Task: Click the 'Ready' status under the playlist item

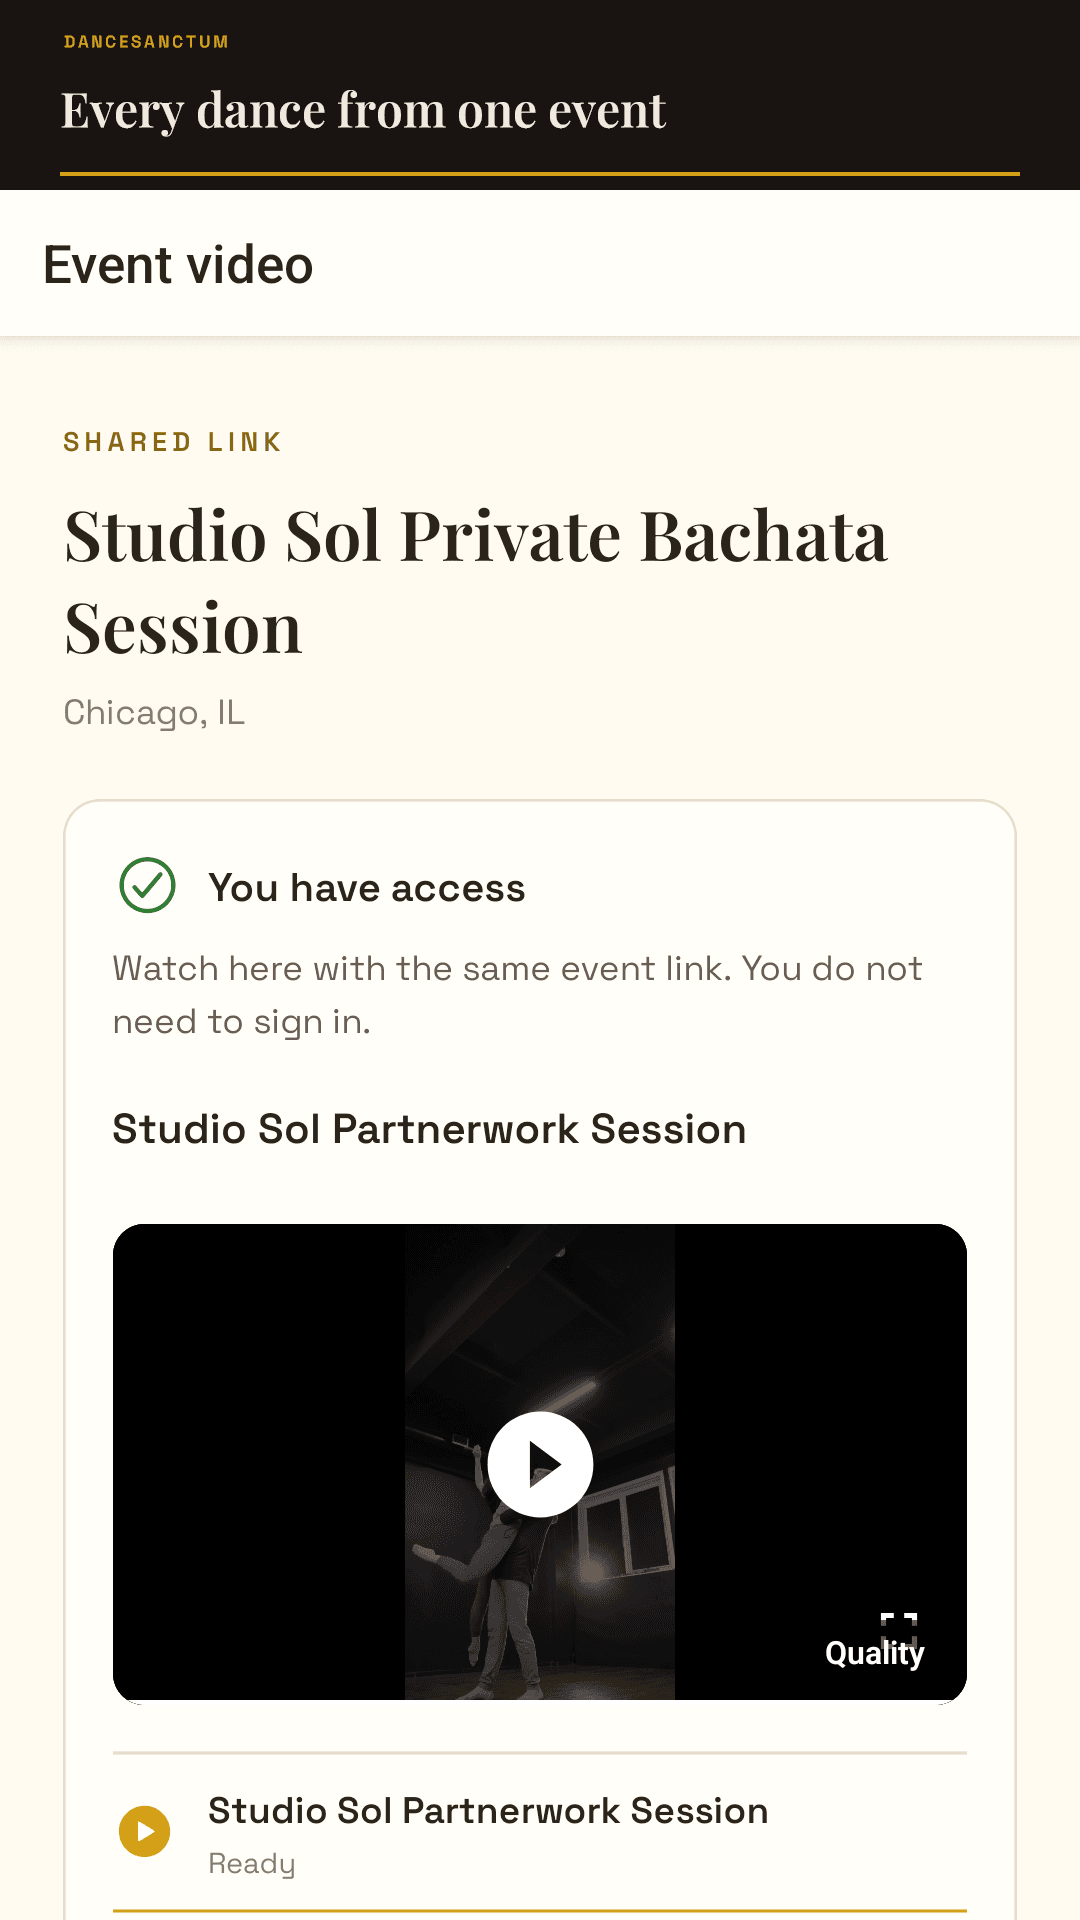Action: tap(252, 1864)
